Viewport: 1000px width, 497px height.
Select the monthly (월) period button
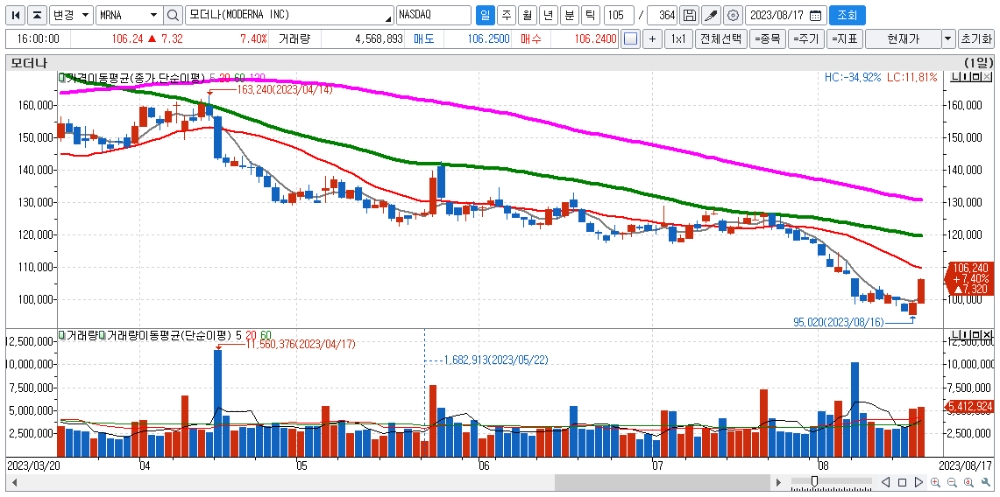(527, 15)
